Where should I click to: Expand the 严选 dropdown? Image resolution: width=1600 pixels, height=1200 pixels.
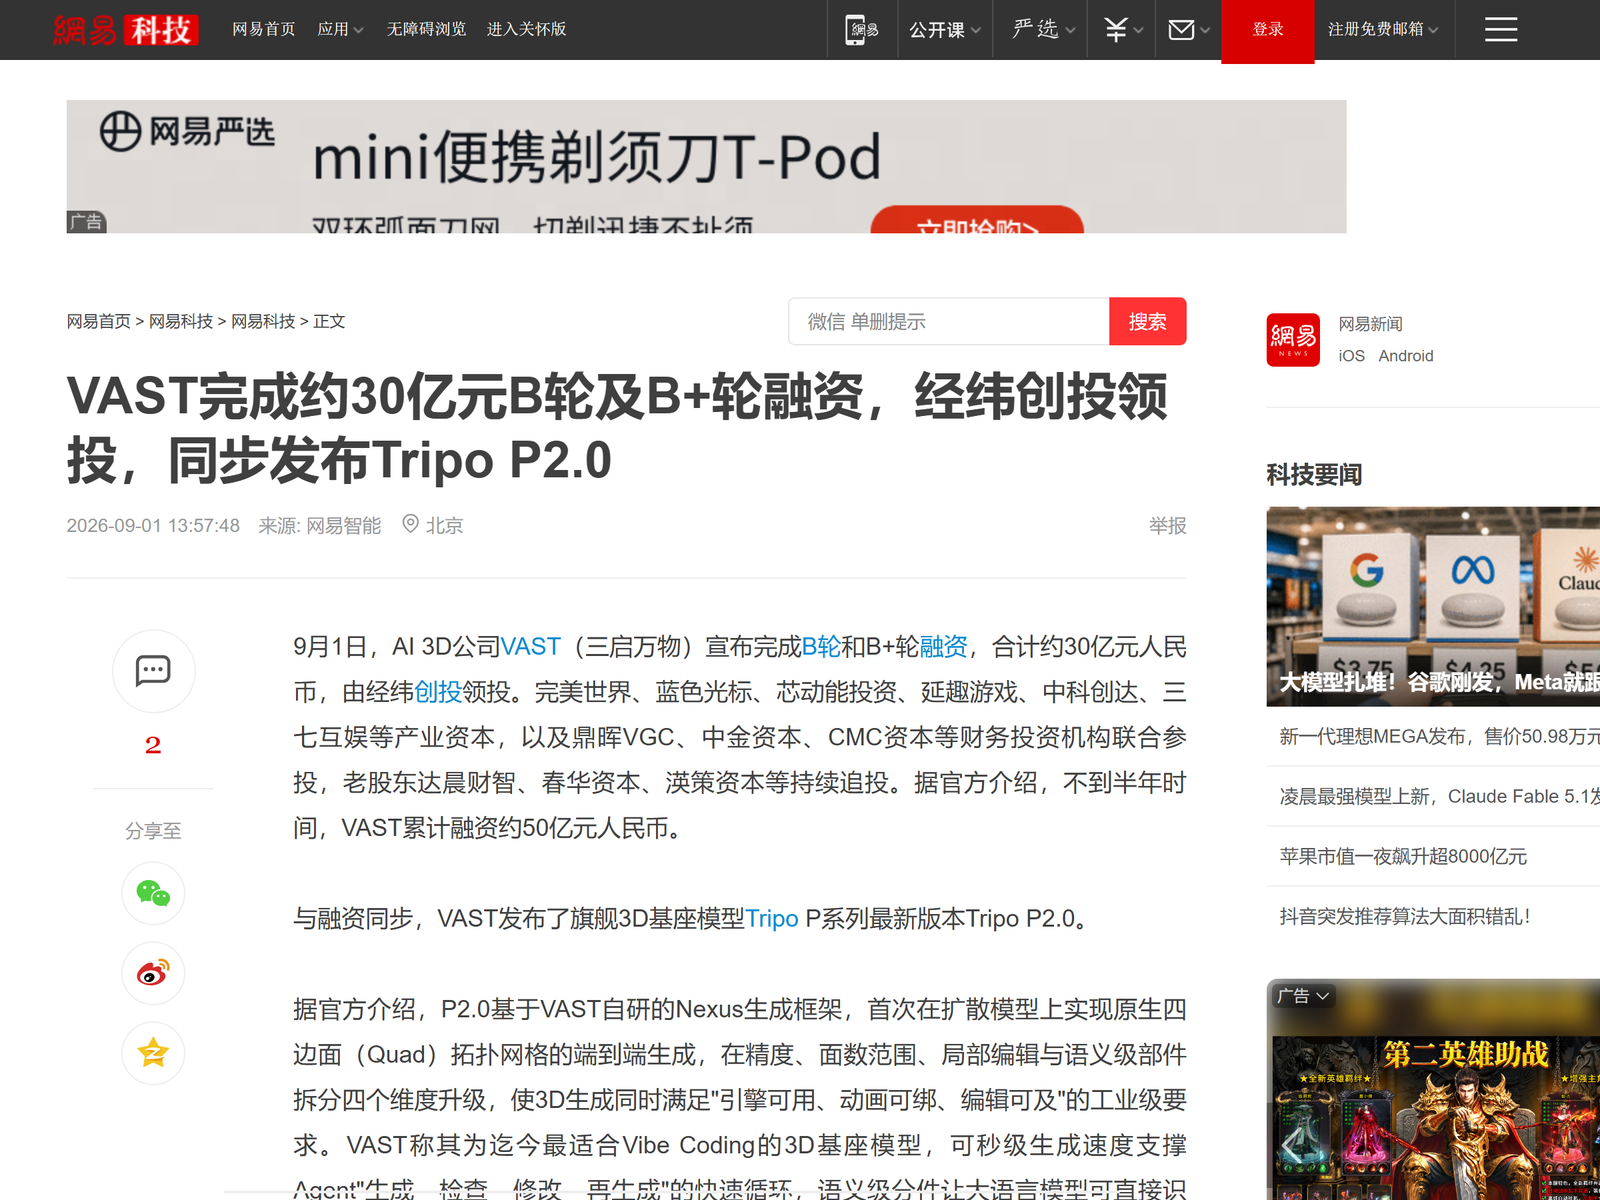1043,30
